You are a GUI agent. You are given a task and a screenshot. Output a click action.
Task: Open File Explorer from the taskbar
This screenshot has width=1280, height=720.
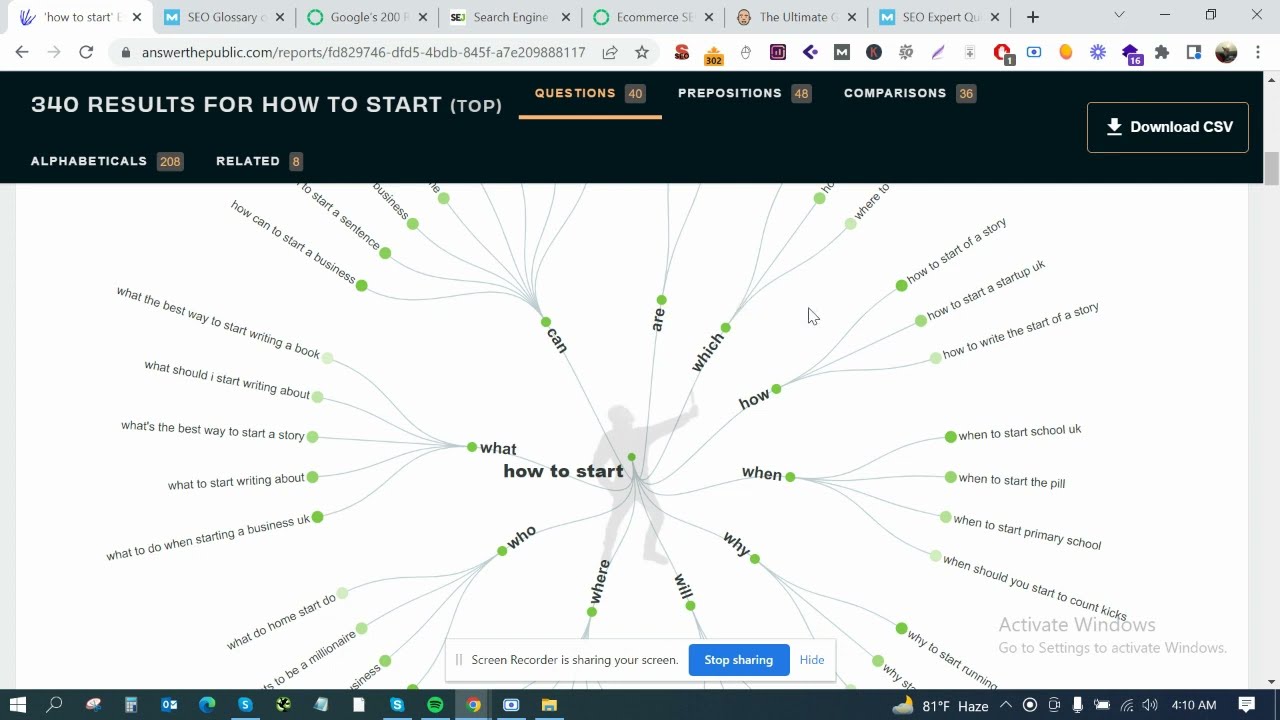(x=549, y=705)
